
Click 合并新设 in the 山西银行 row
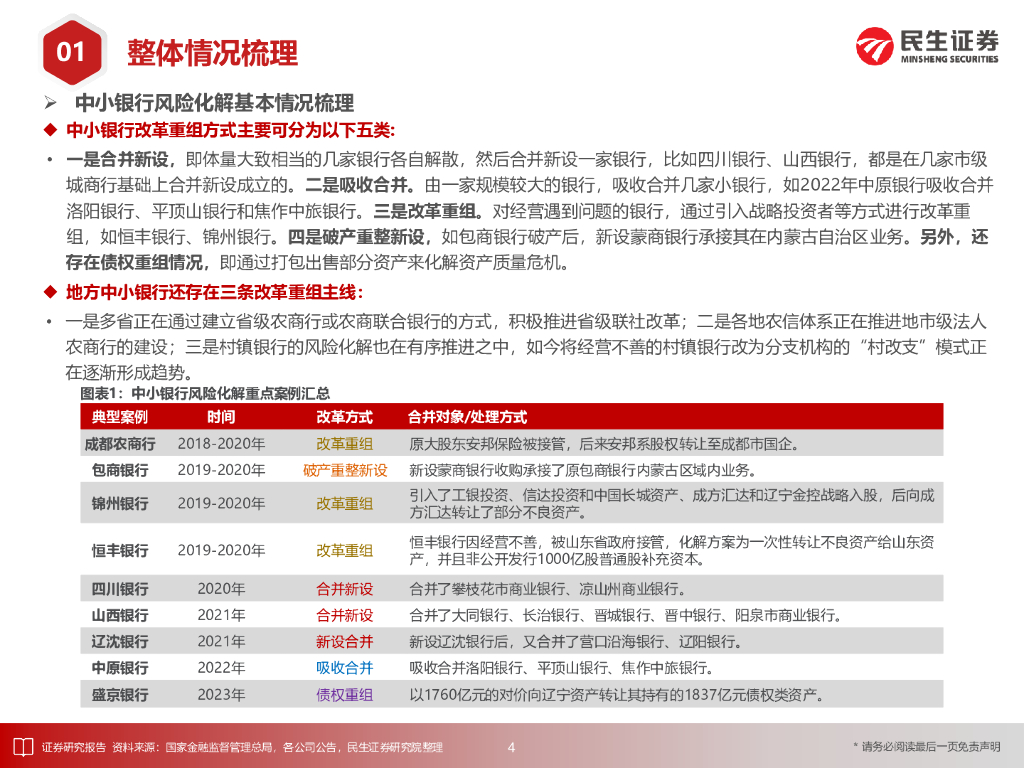[x=344, y=615]
